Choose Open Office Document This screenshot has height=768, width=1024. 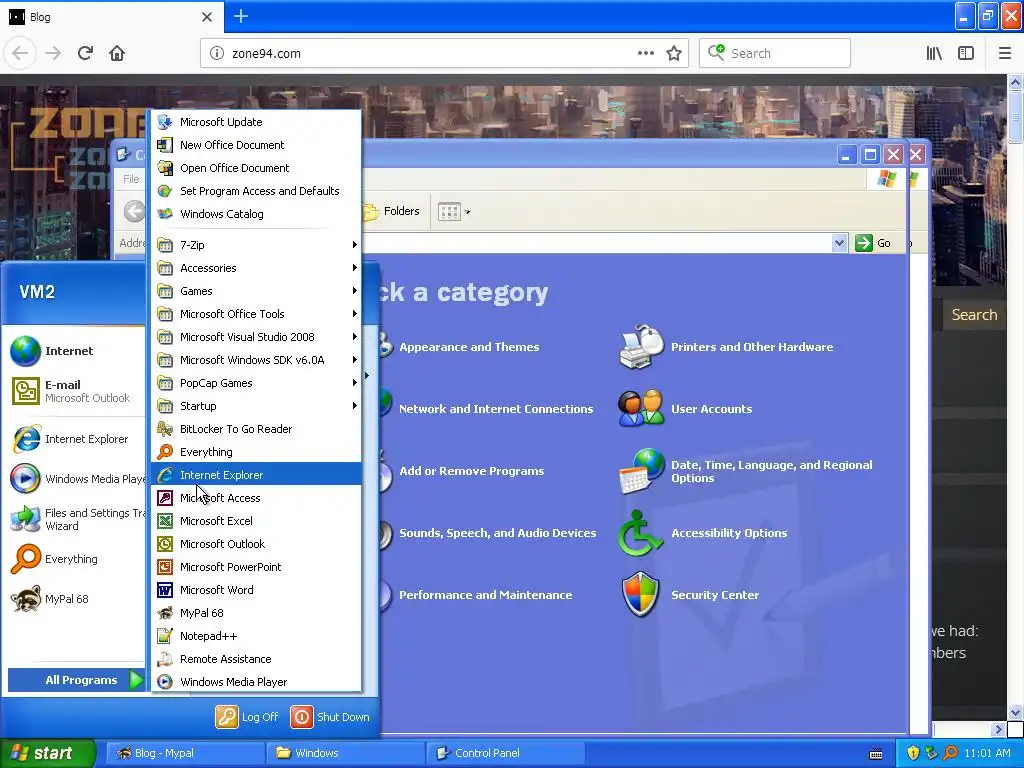click(256, 168)
